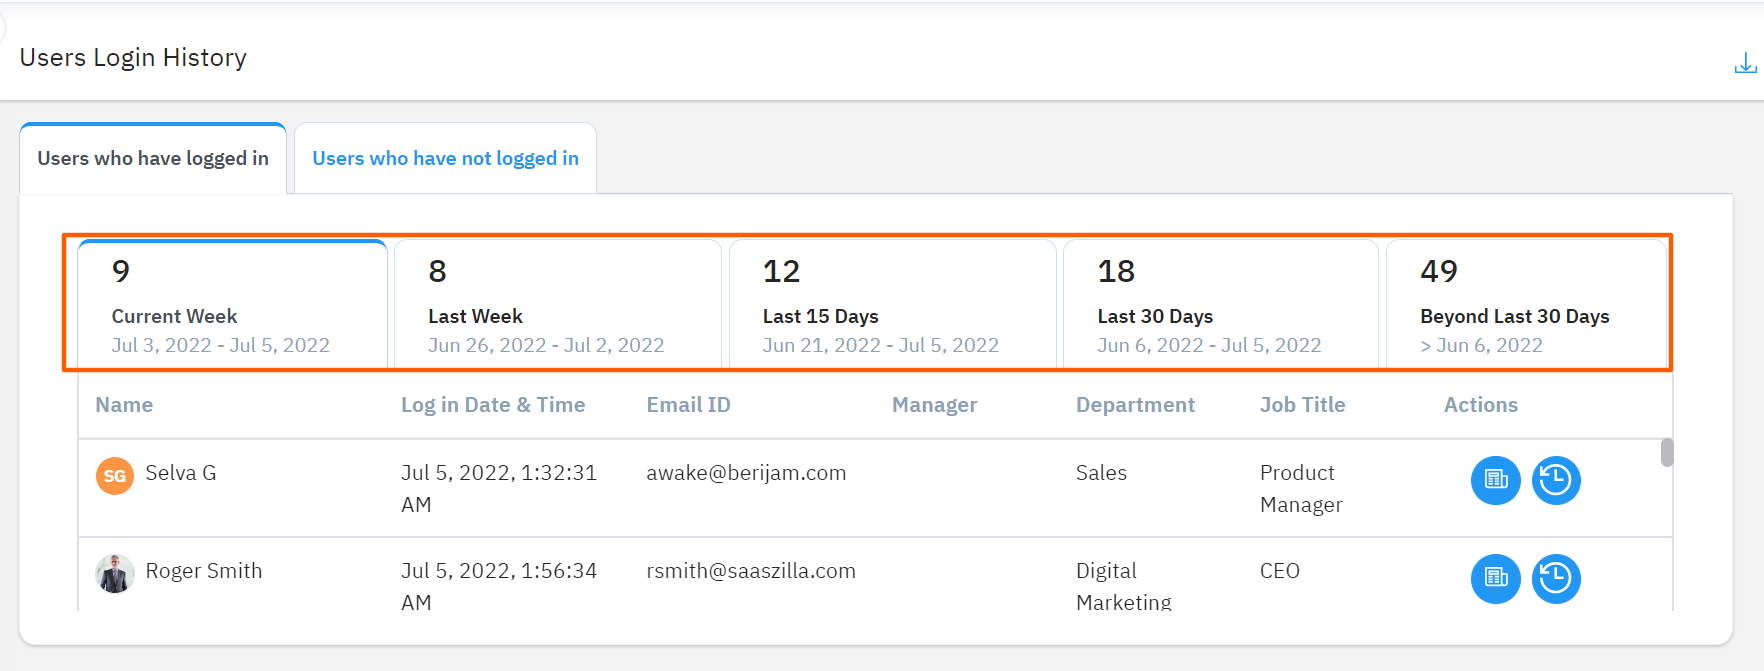Click the Department column header
Screen dimensions: 1764x671
[1135, 405]
